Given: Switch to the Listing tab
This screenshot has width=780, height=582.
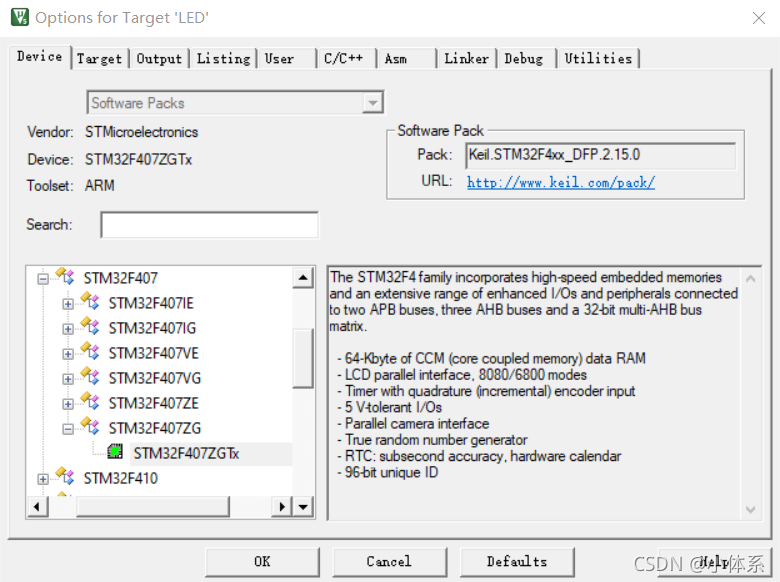Looking at the screenshot, I should click(223, 59).
